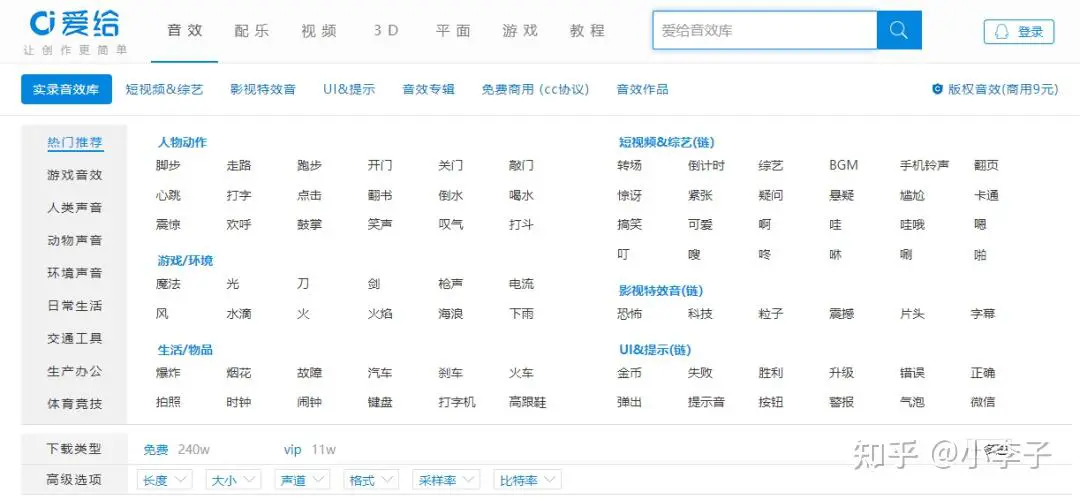The height and width of the screenshot is (500, 1080).
Task: Open the 采样率 dropdown
Action: pyautogui.click(x=446, y=480)
